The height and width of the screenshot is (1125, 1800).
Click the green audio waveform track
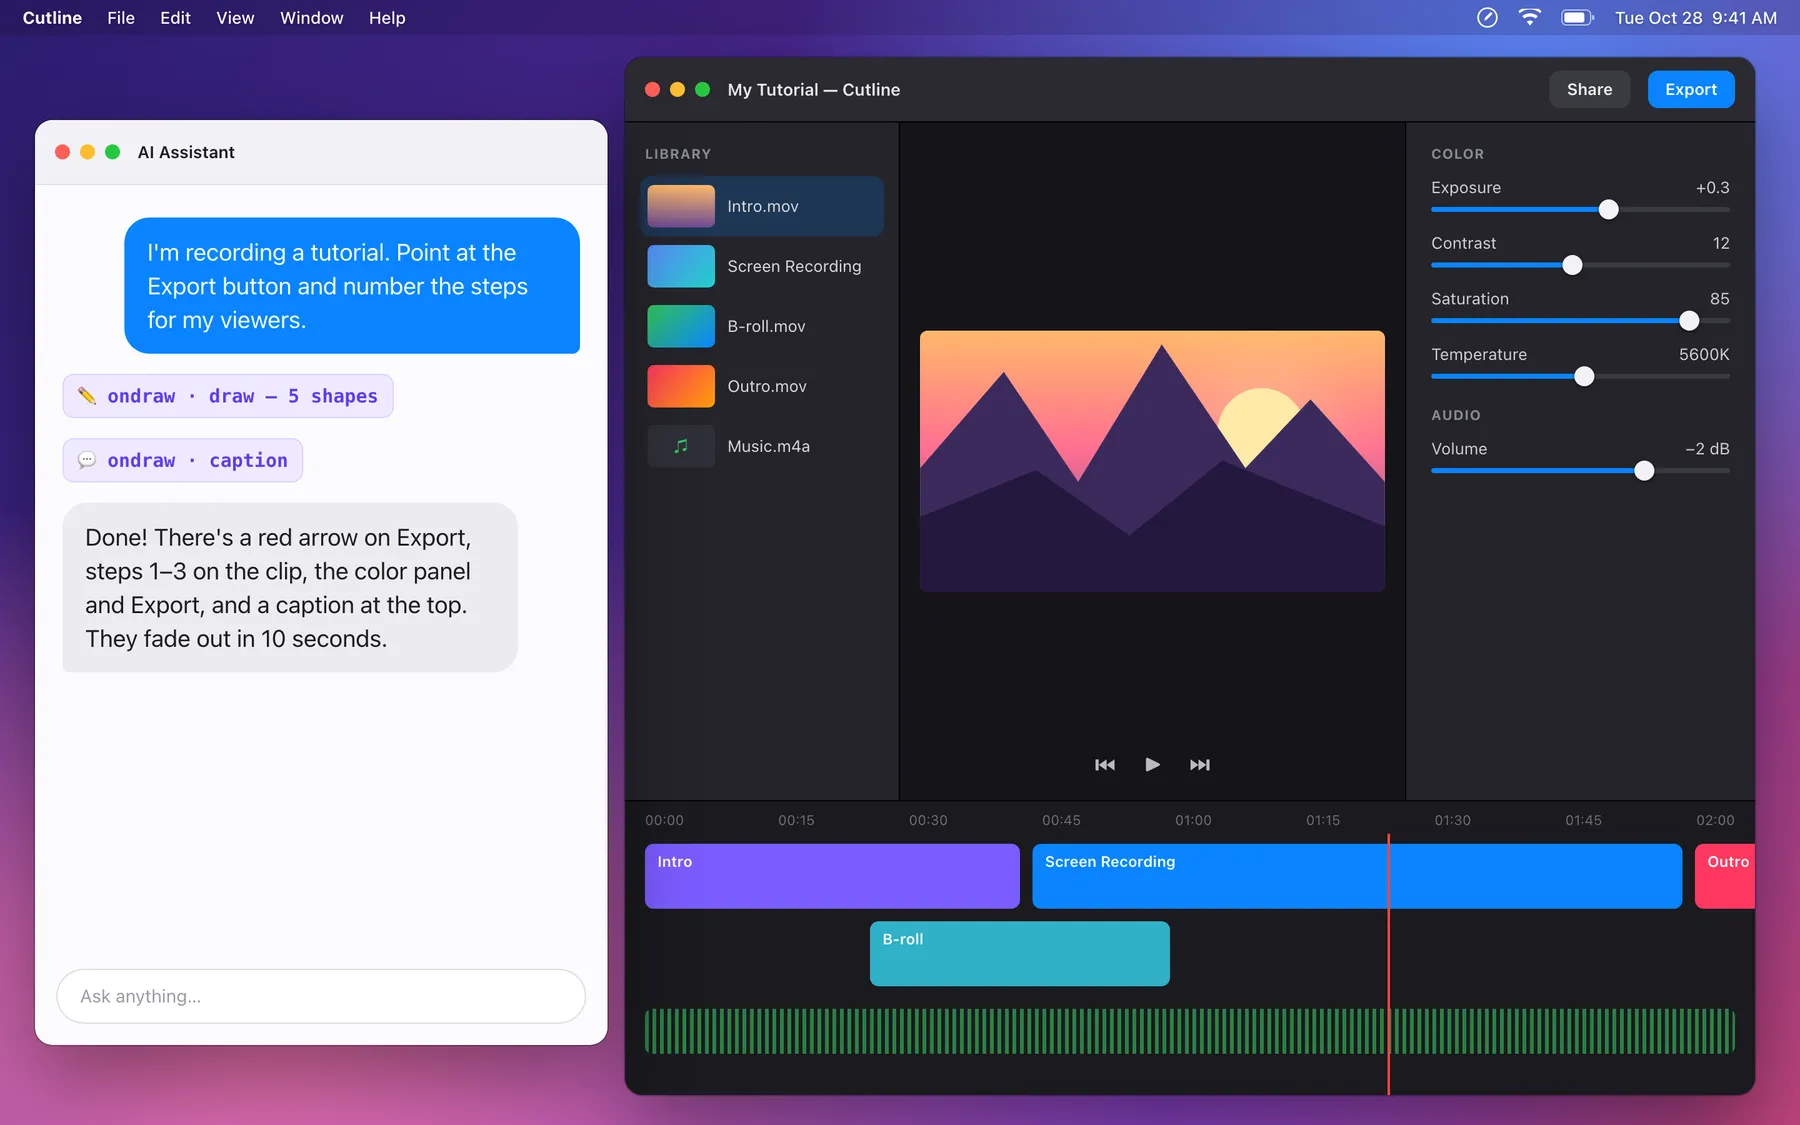[1190, 1031]
